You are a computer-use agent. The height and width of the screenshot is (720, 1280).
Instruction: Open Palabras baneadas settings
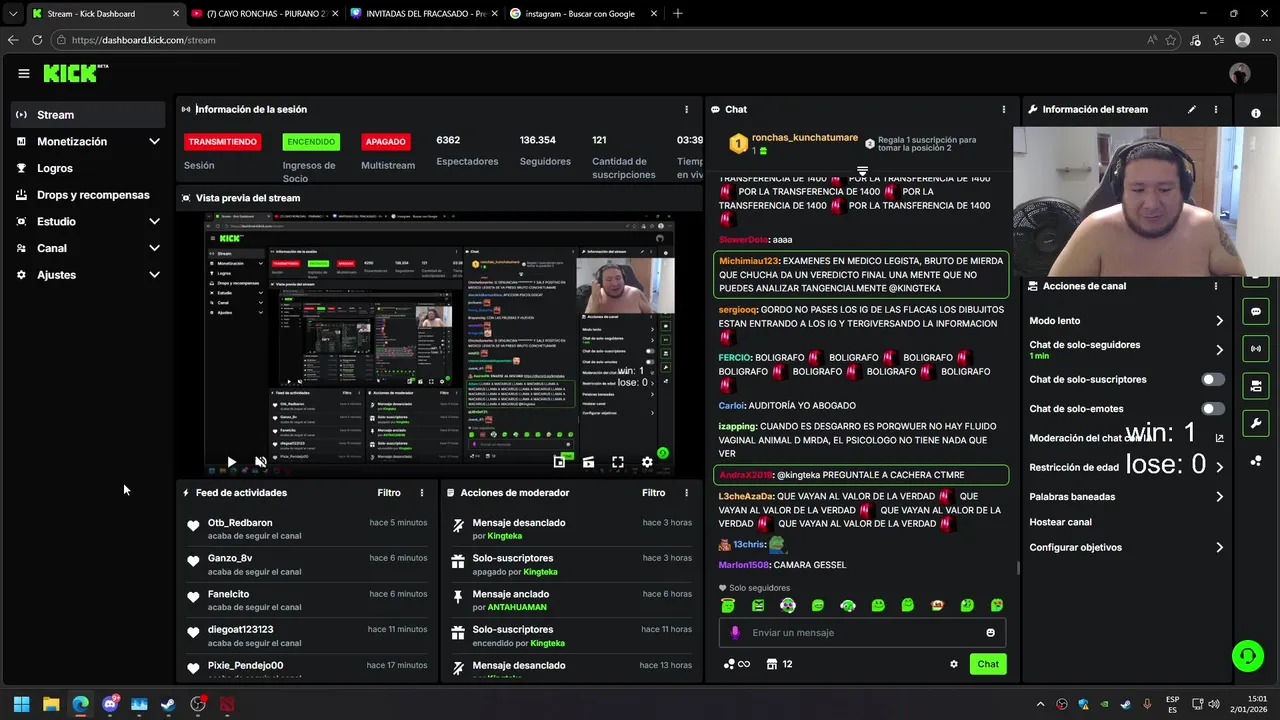tap(1127, 497)
